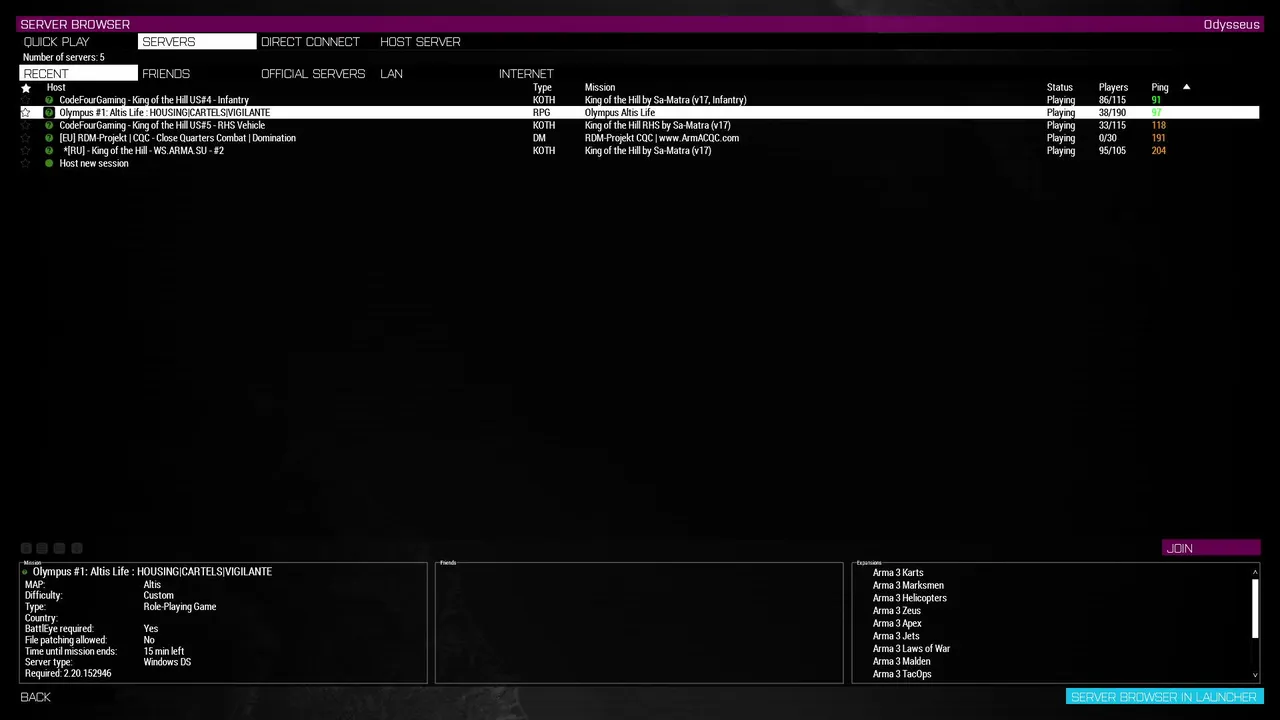Click Arma 3 Laws of War entry

coord(911,649)
